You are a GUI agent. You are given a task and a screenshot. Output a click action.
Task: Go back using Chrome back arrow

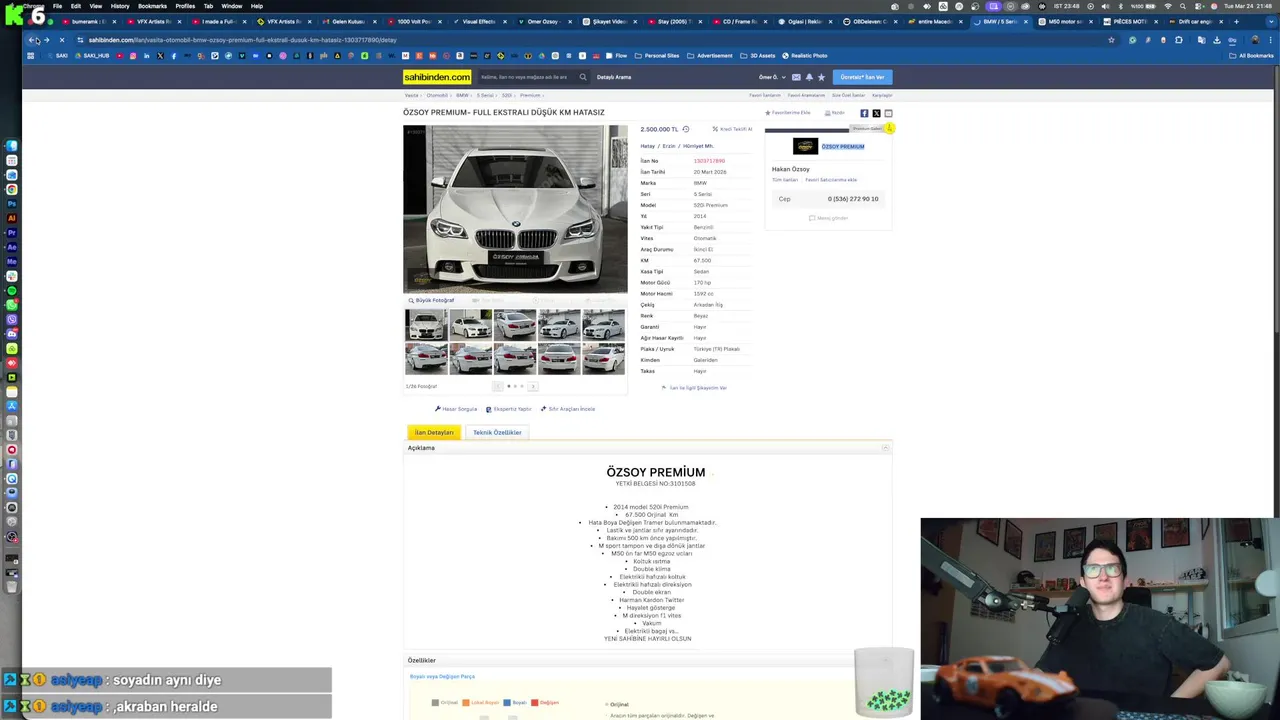[32, 40]
